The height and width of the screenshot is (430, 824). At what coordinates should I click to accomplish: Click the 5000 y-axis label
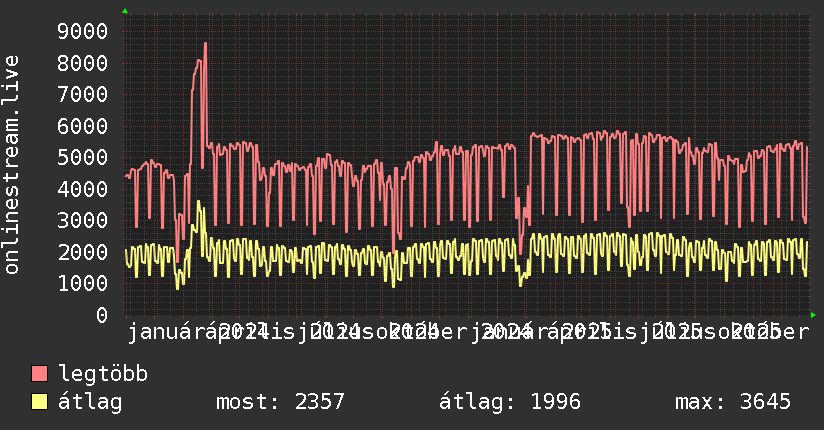83,157
